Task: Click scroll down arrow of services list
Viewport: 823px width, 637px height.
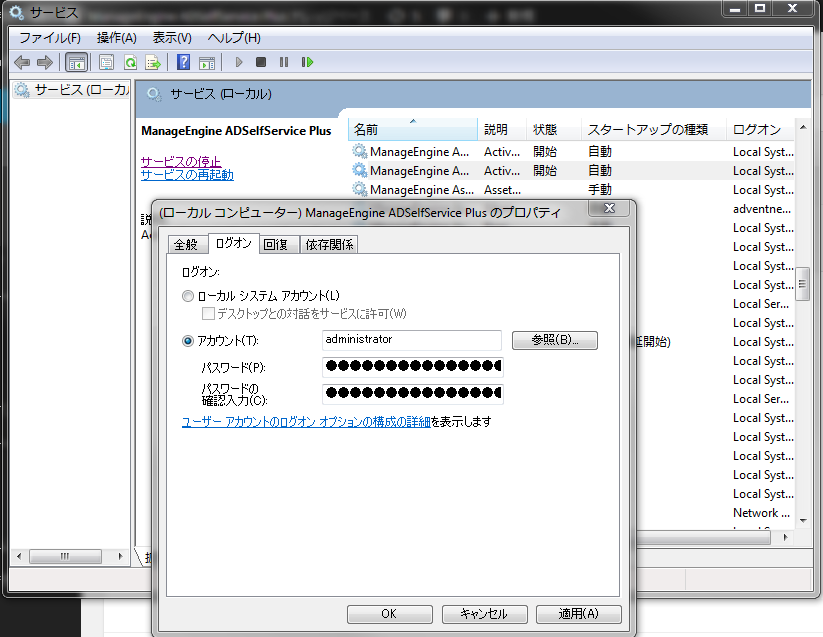Action: tap(803, 521)
